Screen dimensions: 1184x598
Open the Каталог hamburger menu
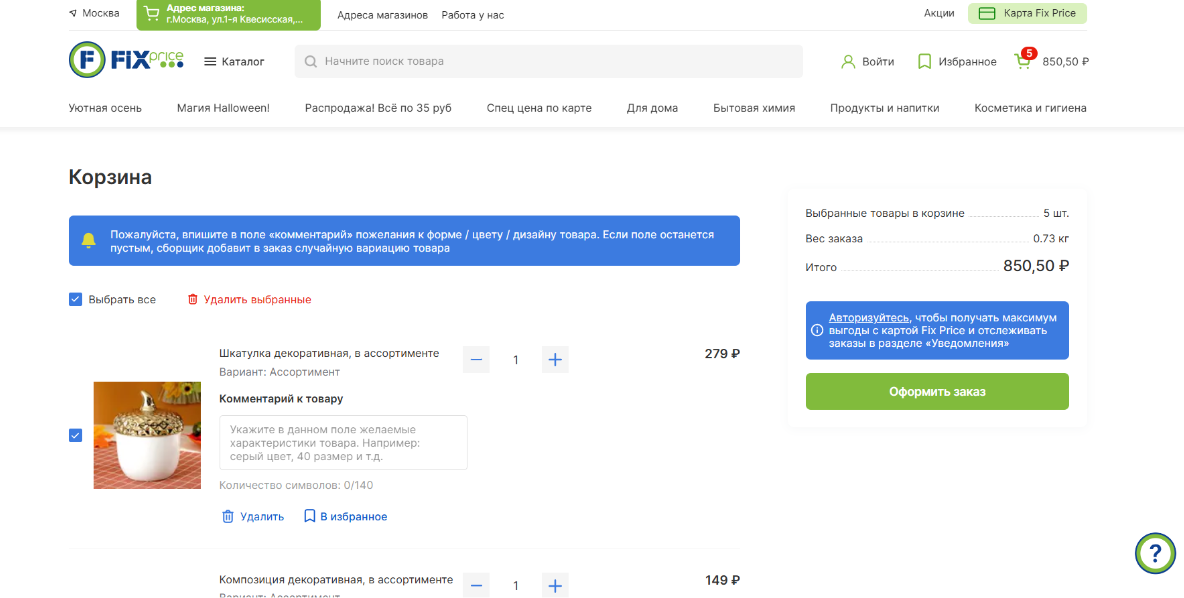point(234,61)
